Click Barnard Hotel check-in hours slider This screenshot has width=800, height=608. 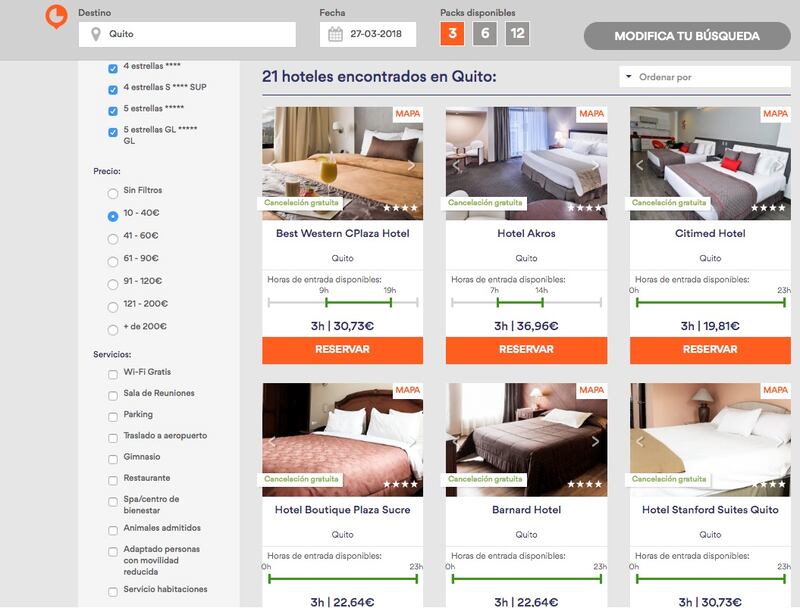click(527, 579)
